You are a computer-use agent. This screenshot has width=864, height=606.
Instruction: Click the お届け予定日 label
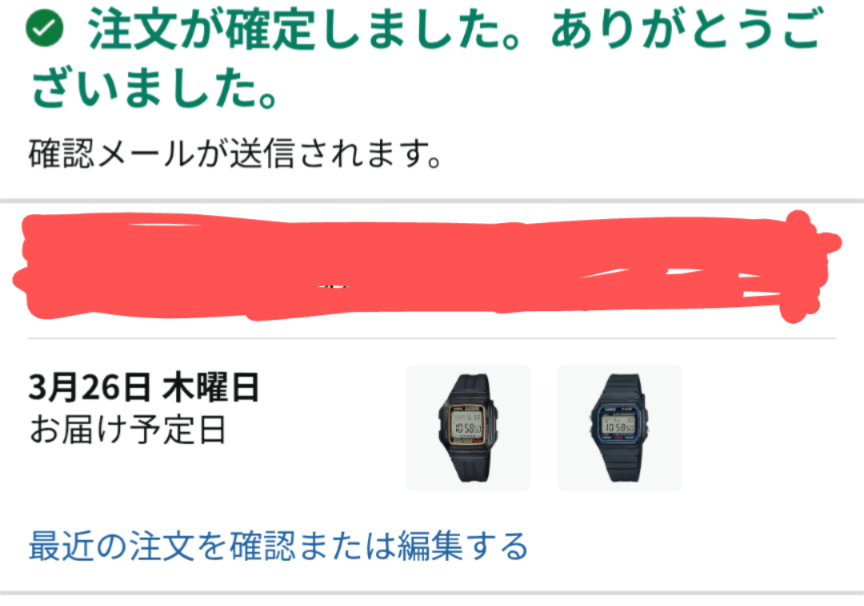(127, 430)
